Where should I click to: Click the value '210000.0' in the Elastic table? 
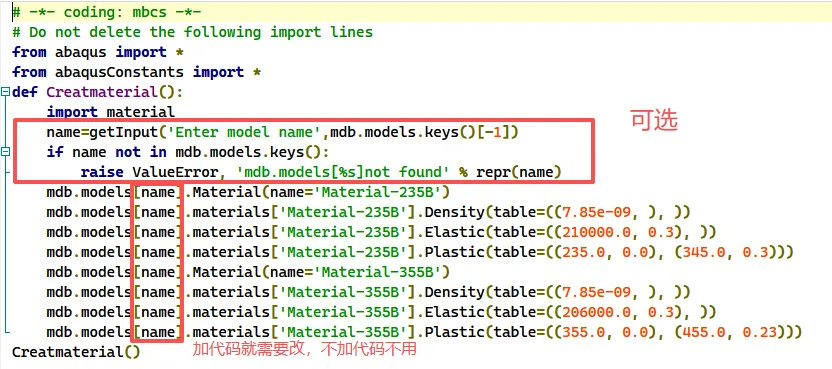597,233
